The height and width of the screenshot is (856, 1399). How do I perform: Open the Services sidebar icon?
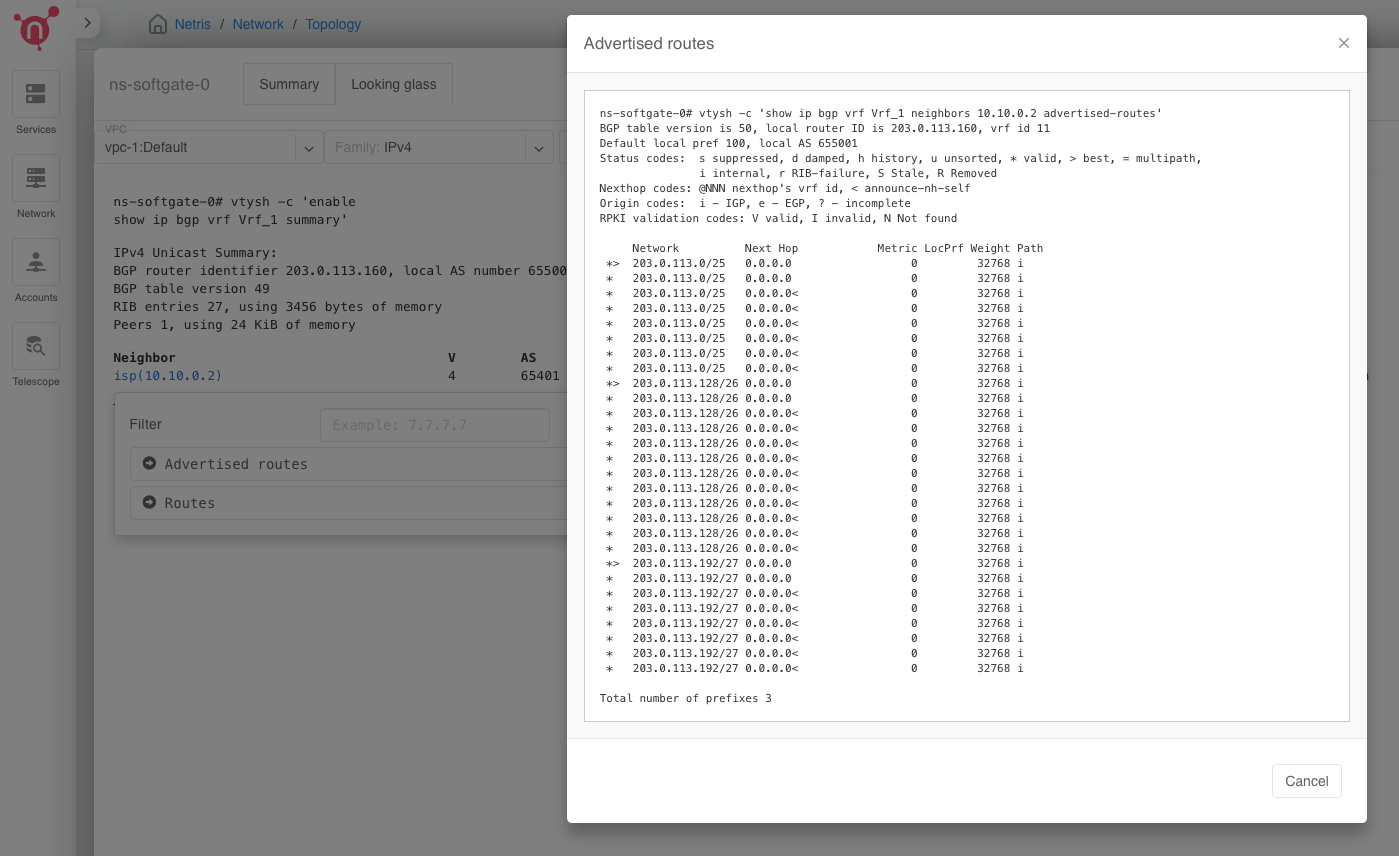pos(36,94)
